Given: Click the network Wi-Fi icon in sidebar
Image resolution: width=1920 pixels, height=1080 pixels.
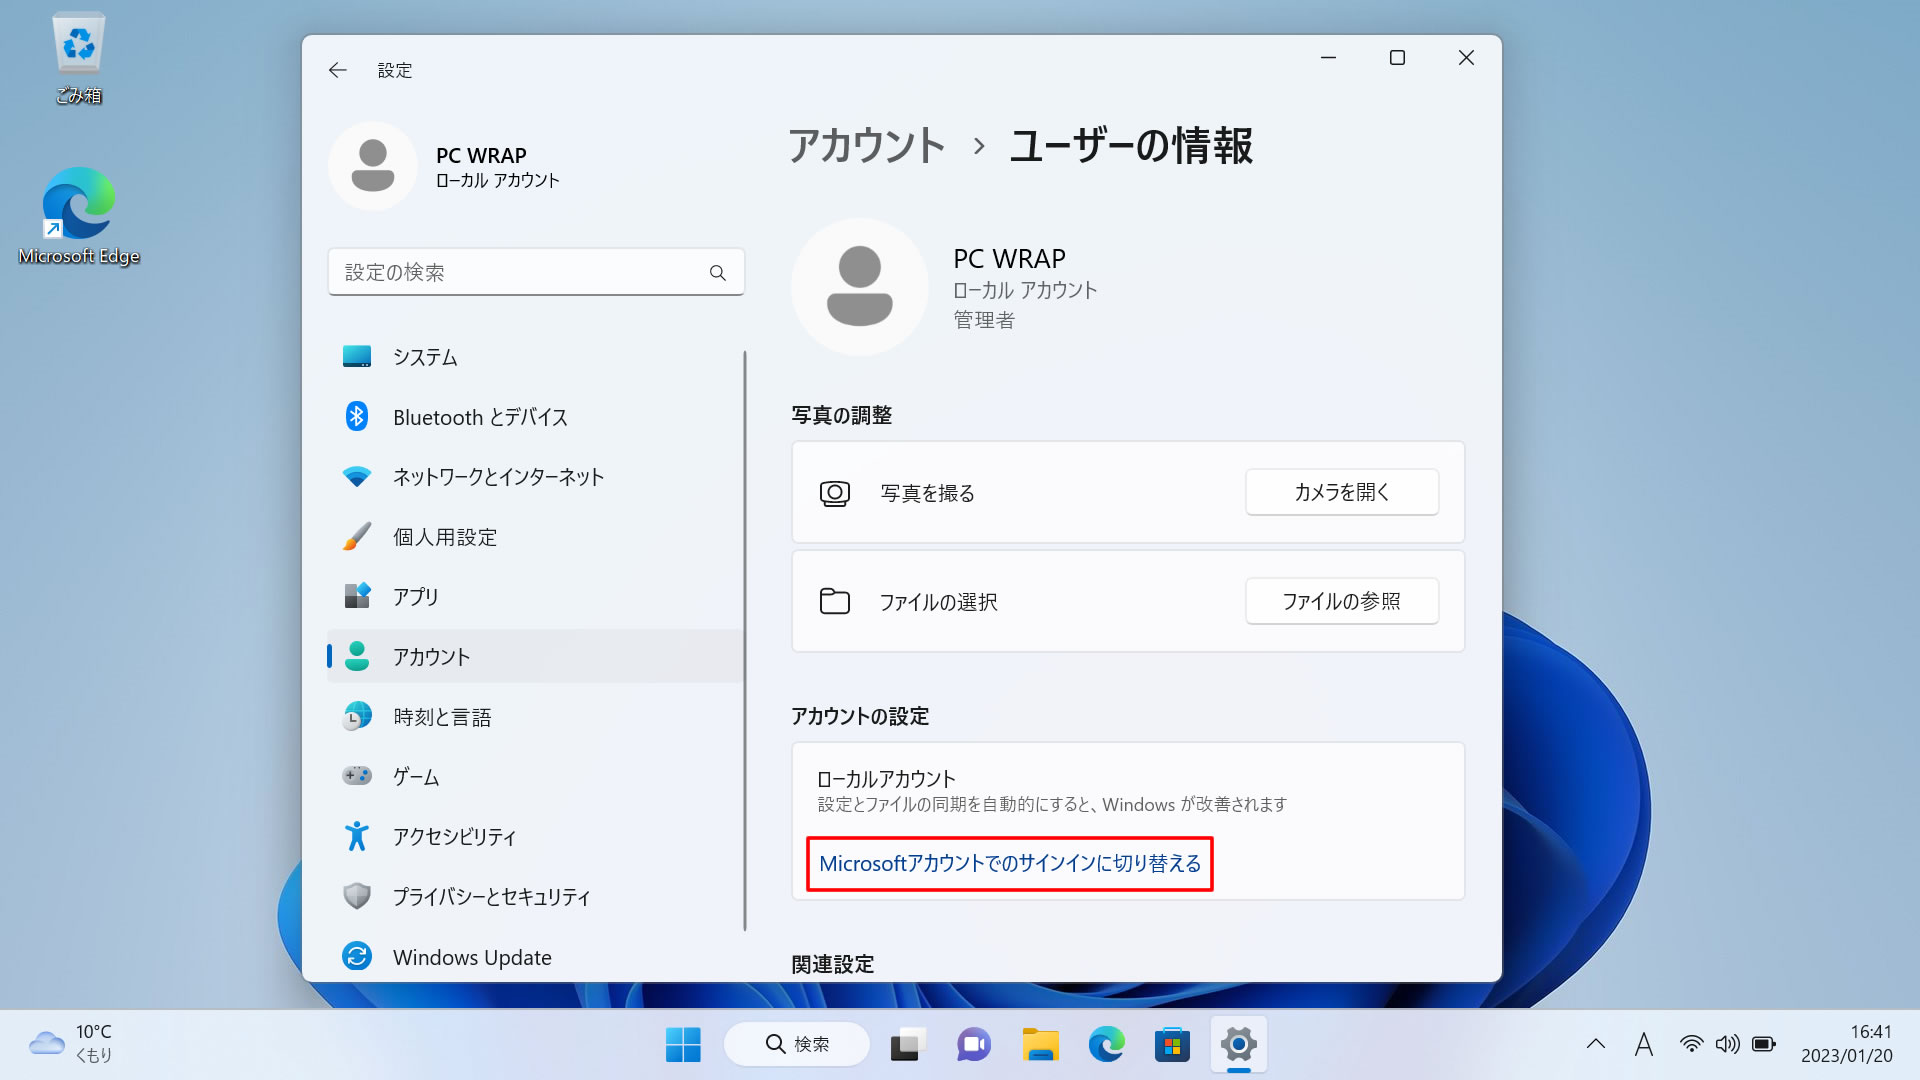Looking at the screenshot, I should tap(357, 477).
